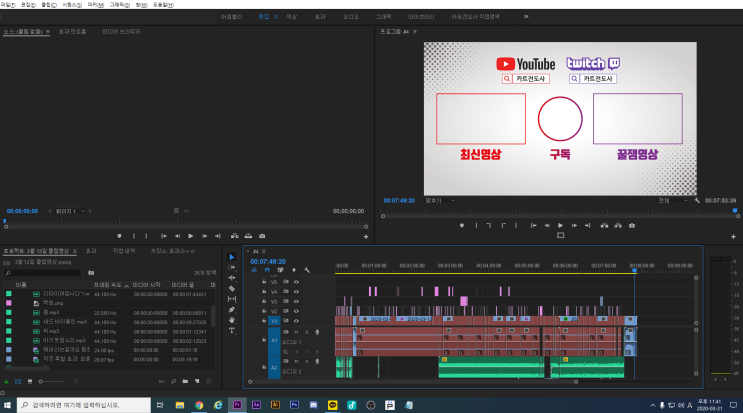Select the Ripple Edit tool
Viewport: 743px width, 413px height.
[232, 278]
